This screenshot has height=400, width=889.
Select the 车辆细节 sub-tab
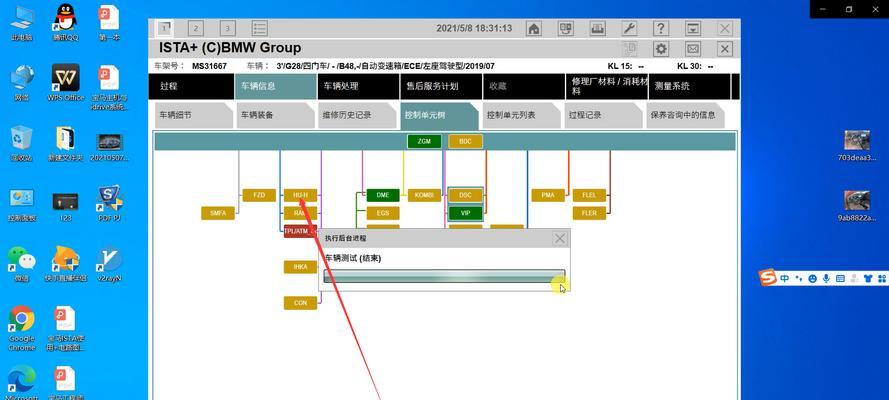point(193,115)
